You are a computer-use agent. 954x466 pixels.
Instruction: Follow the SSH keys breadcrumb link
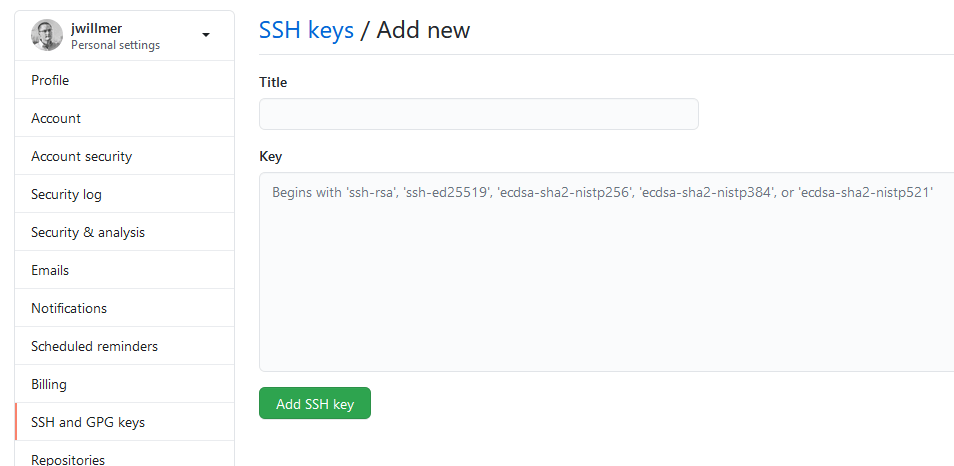click(306, 29)
